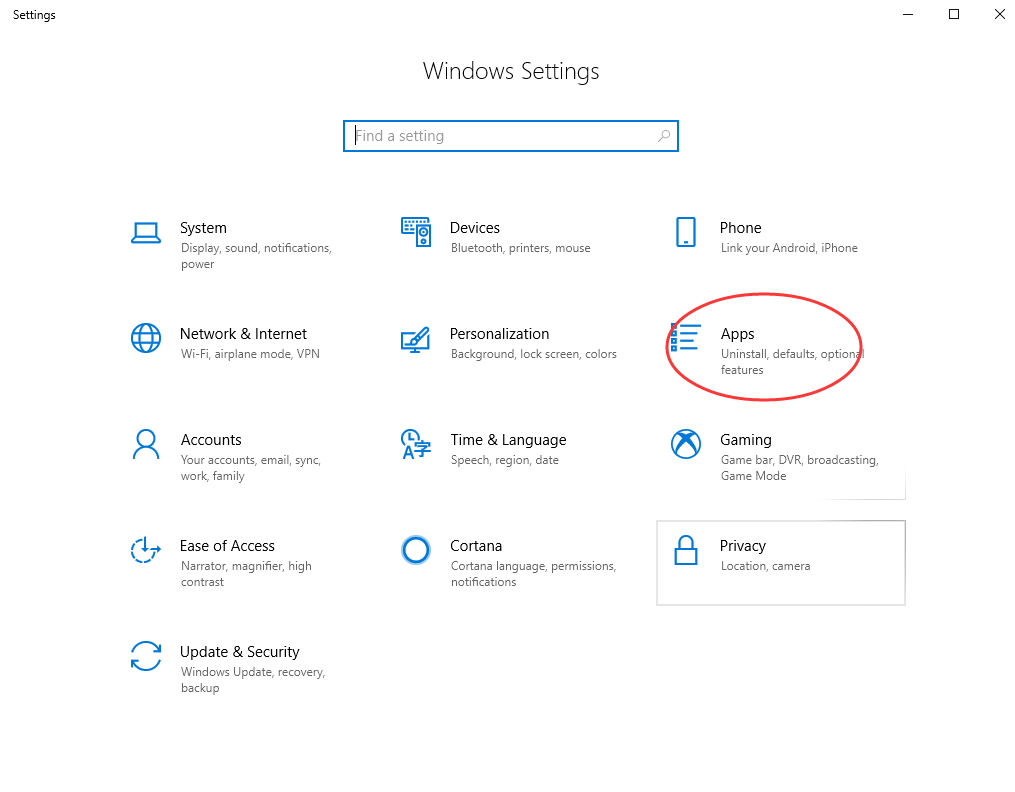Click the Privacy padlock icon
The width and height of the screenshot is (1015, 792).
pyautogui.click(x=686, y=550)
